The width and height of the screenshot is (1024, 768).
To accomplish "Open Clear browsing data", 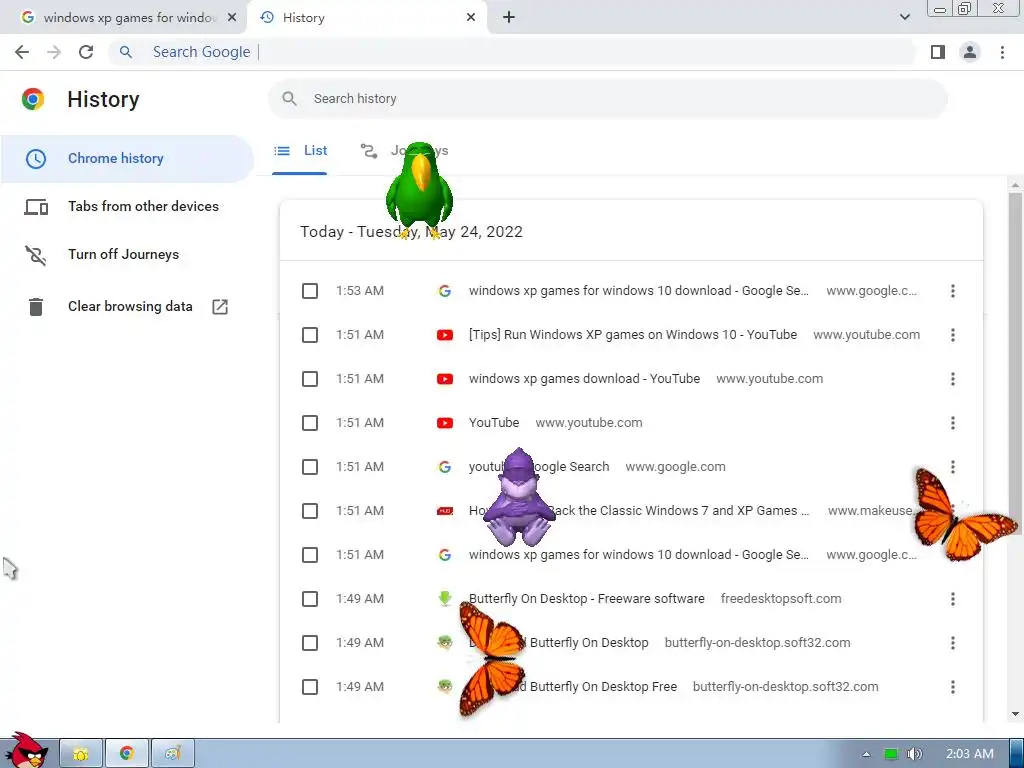I will tap(127, 306).
